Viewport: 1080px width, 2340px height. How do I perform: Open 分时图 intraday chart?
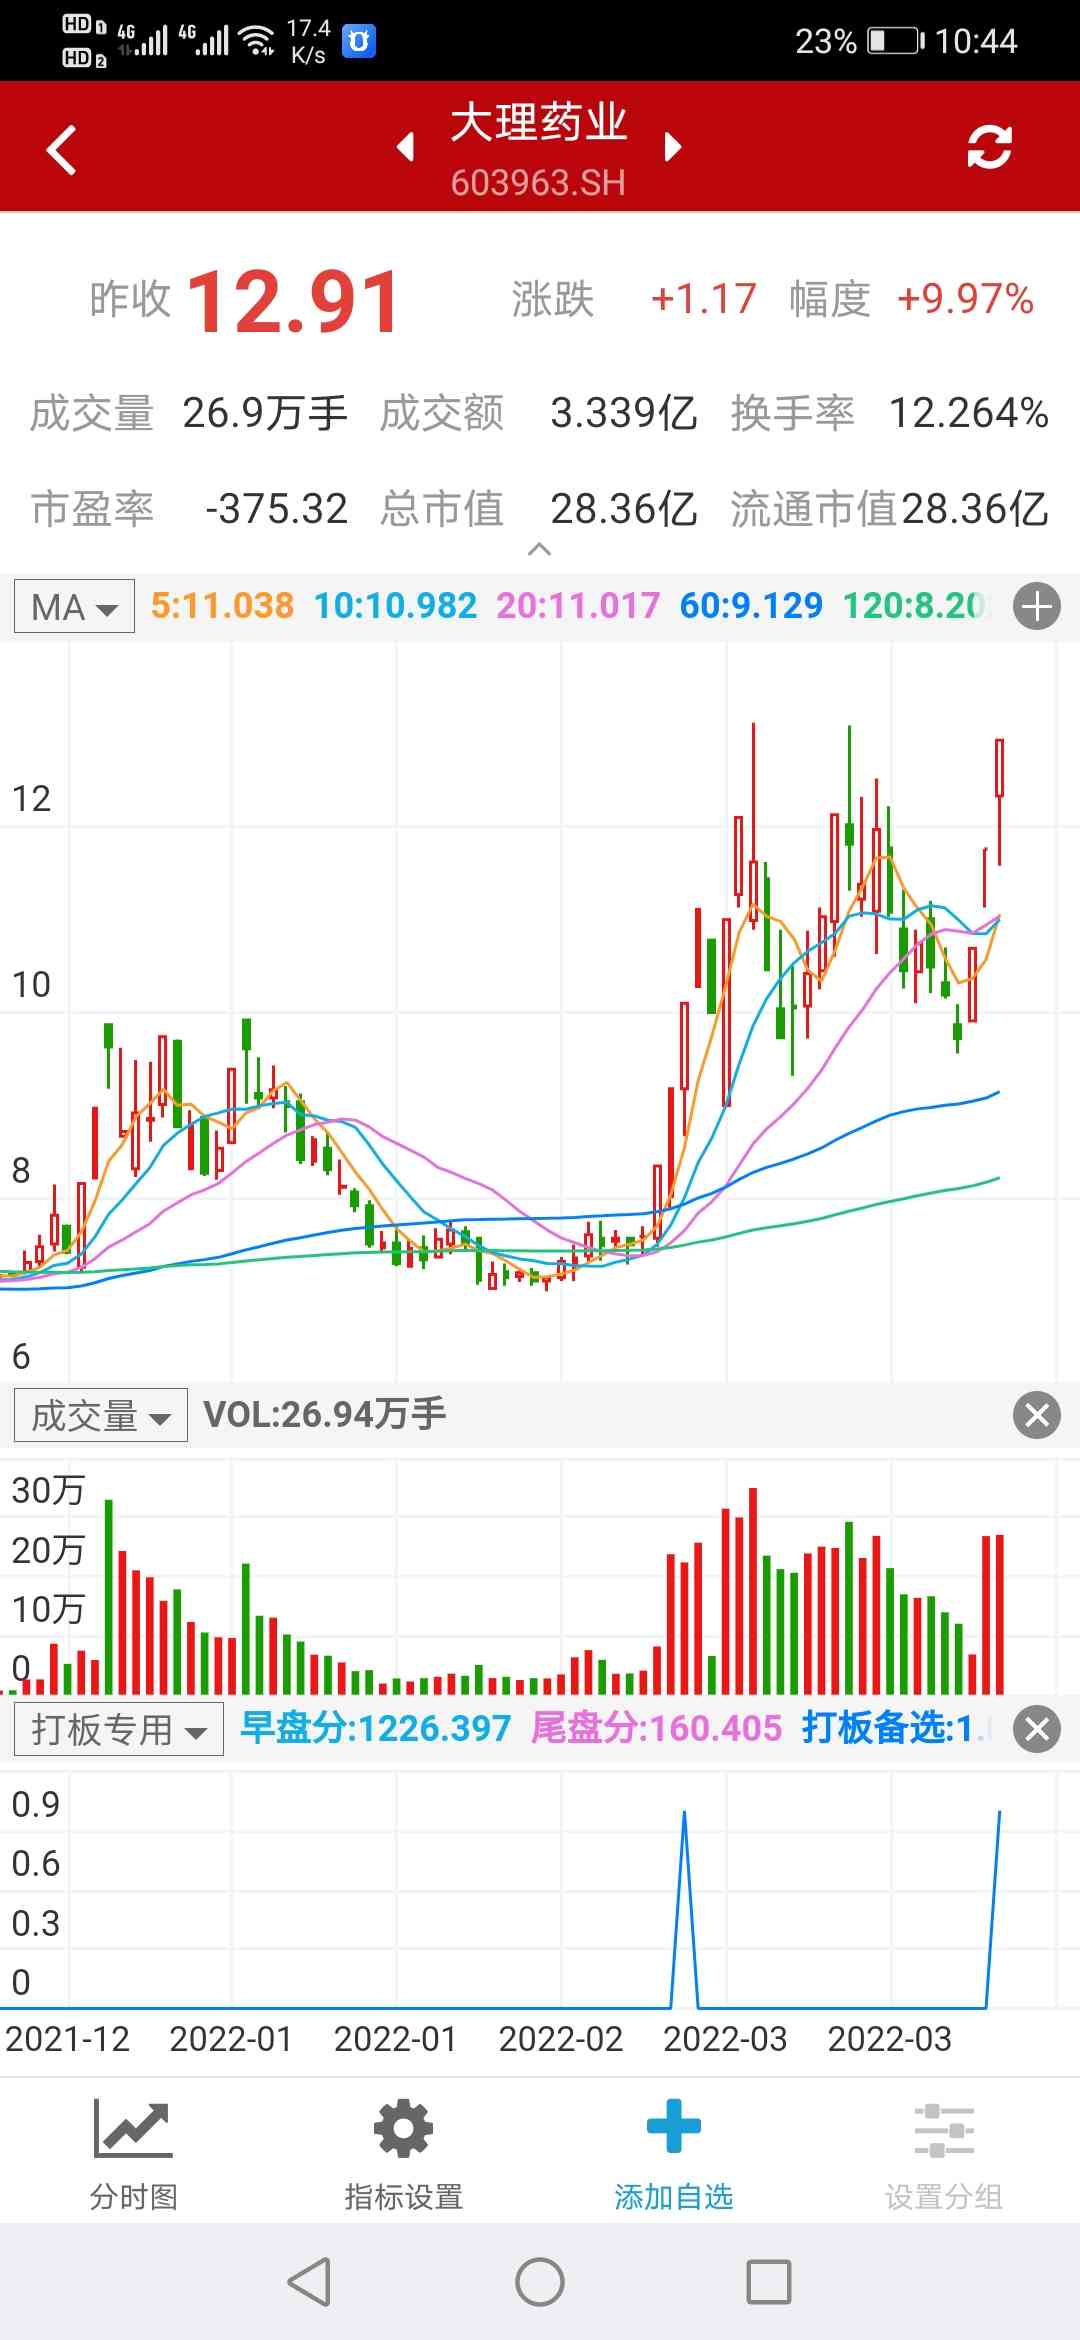point(134,2150)
